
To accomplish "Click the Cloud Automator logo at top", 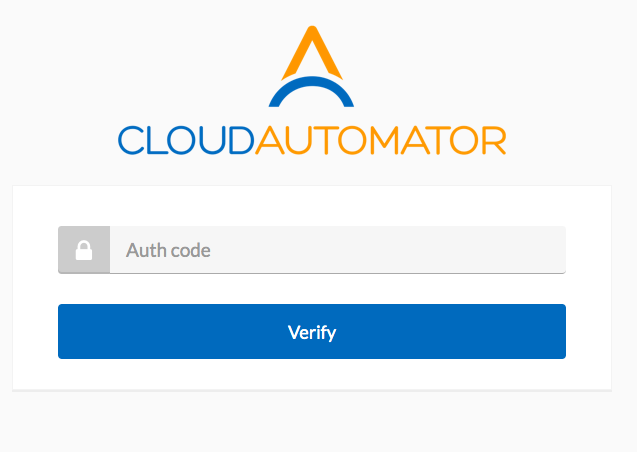I will (312, 91).
